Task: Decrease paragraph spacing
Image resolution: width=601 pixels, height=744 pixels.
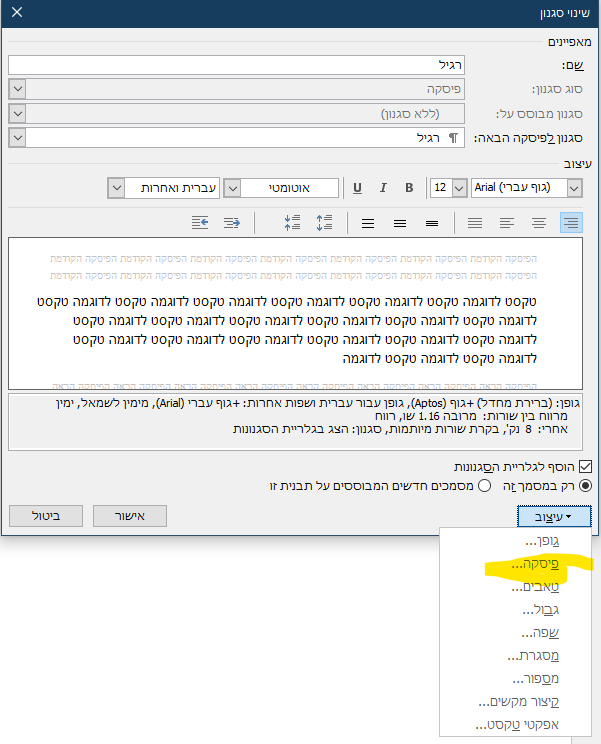Action: click(x=293, y=223)
